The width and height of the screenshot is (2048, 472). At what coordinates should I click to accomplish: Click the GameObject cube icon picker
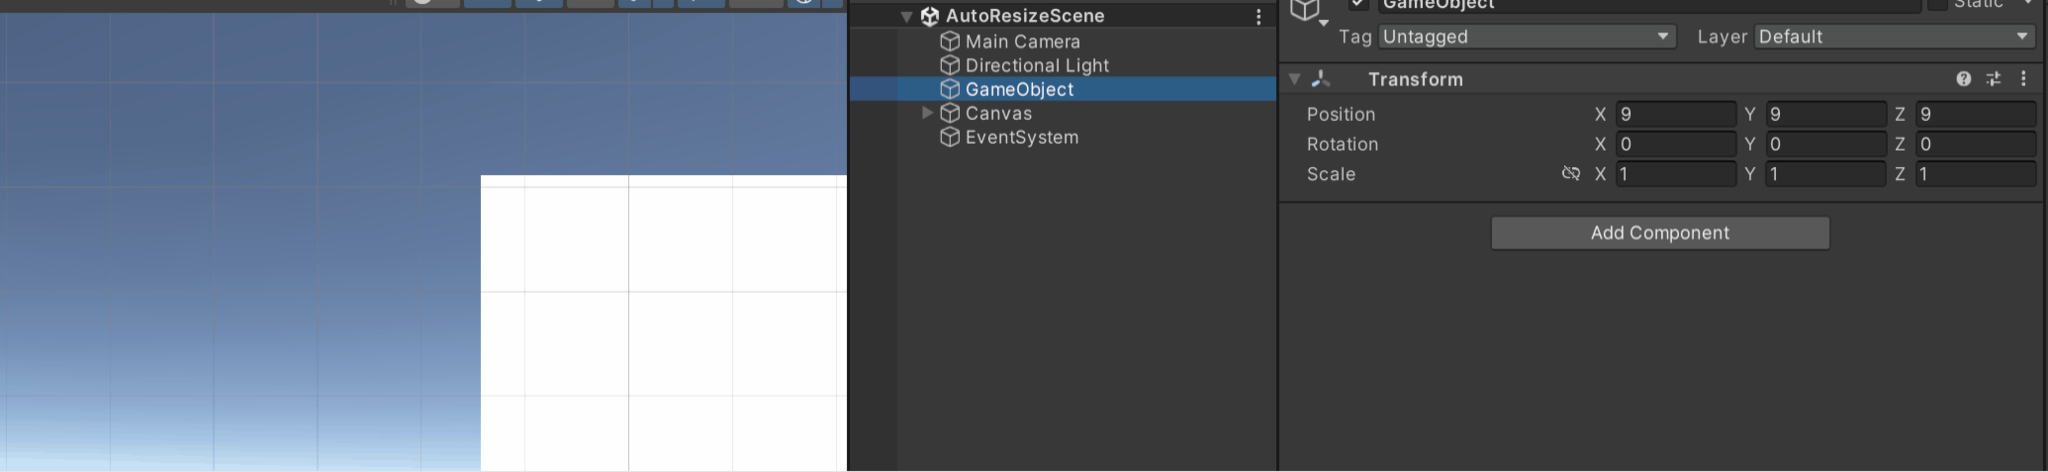(1308, 12)
